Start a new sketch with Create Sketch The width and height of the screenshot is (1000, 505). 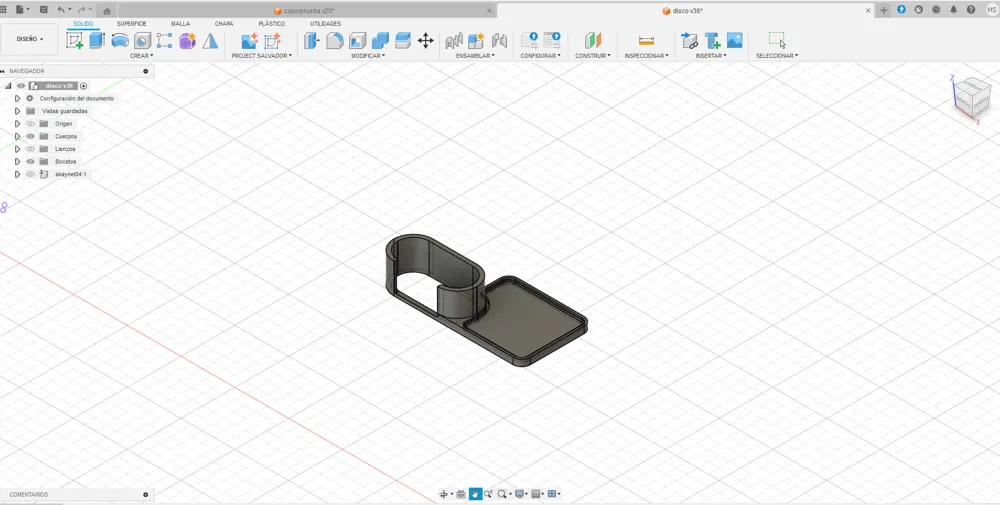(75, 41)
